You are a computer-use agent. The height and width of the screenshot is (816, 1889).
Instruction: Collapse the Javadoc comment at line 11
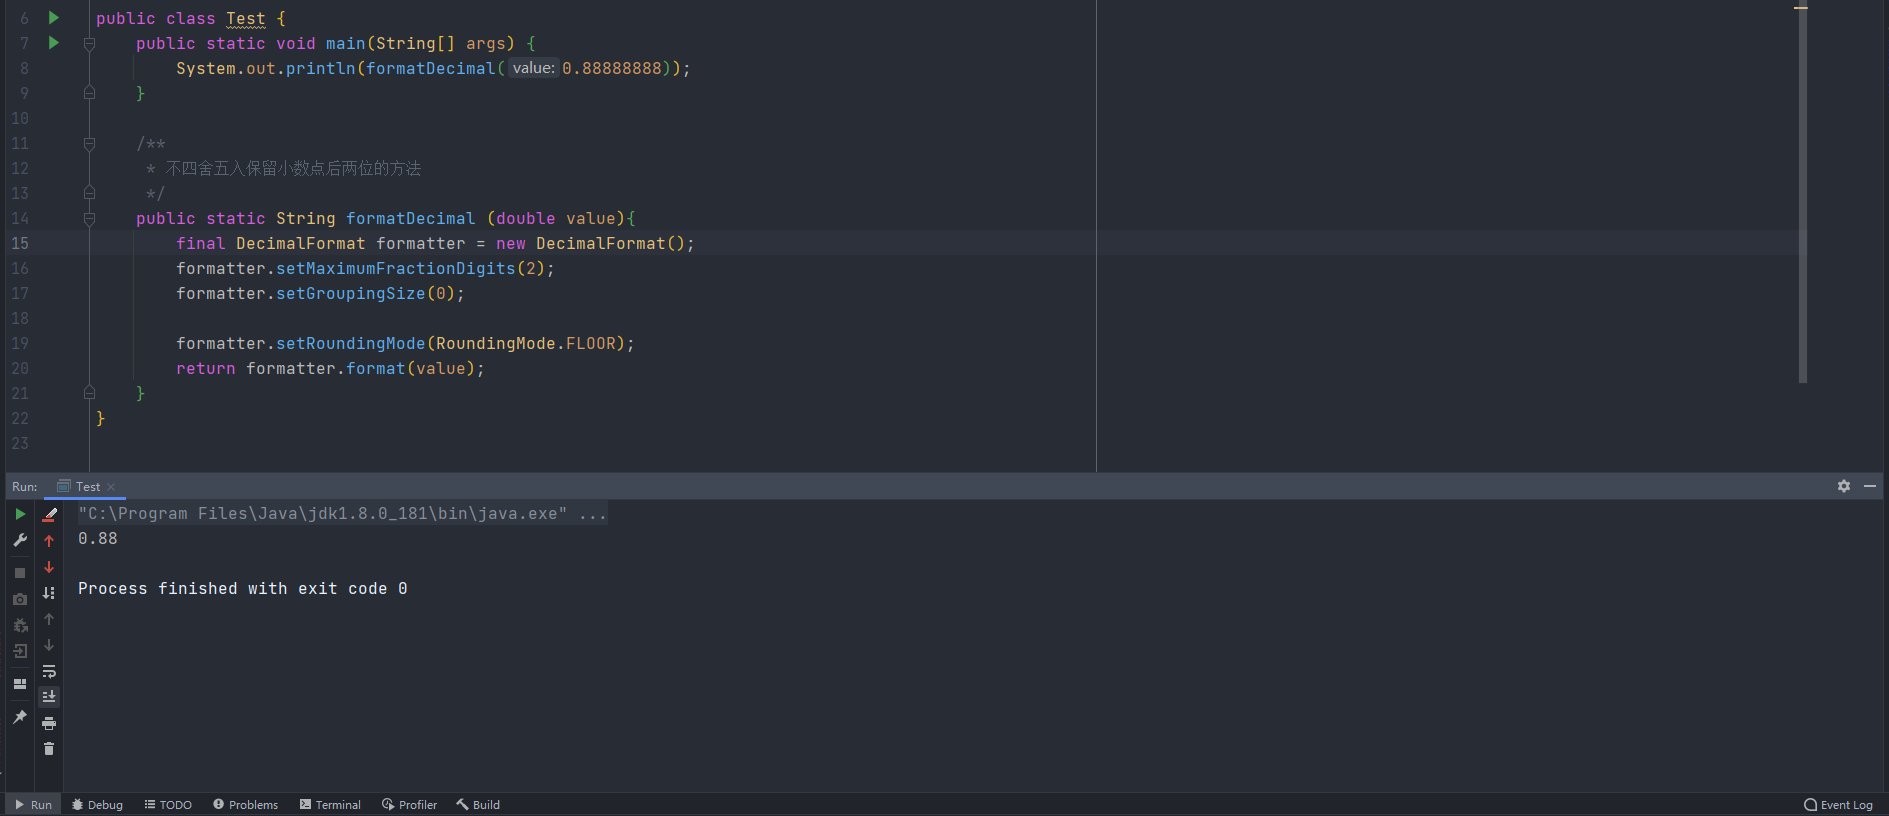[89, 144]
